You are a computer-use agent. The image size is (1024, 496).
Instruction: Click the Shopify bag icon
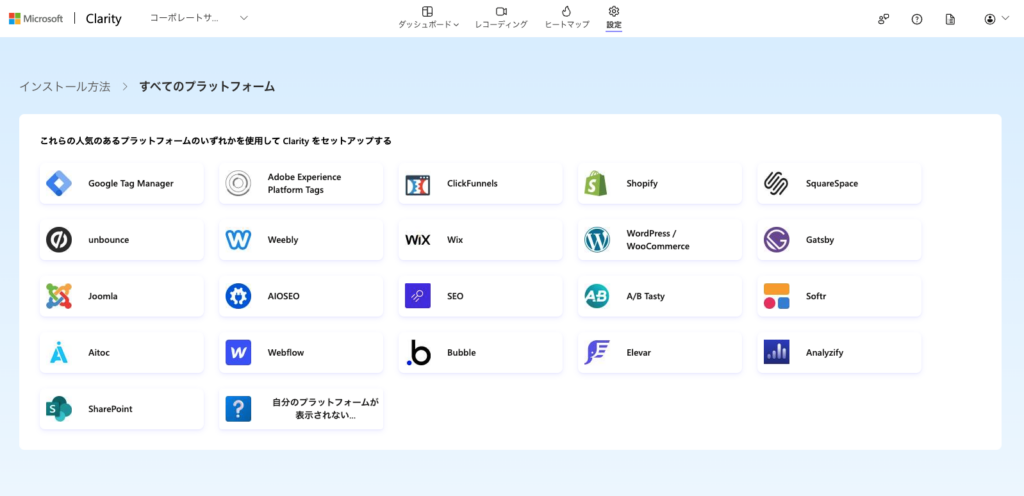596,183
